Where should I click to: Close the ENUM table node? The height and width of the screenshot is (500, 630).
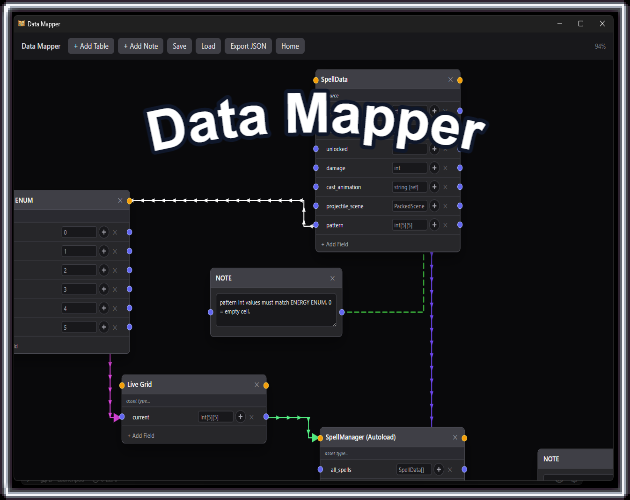coord(120,200)
